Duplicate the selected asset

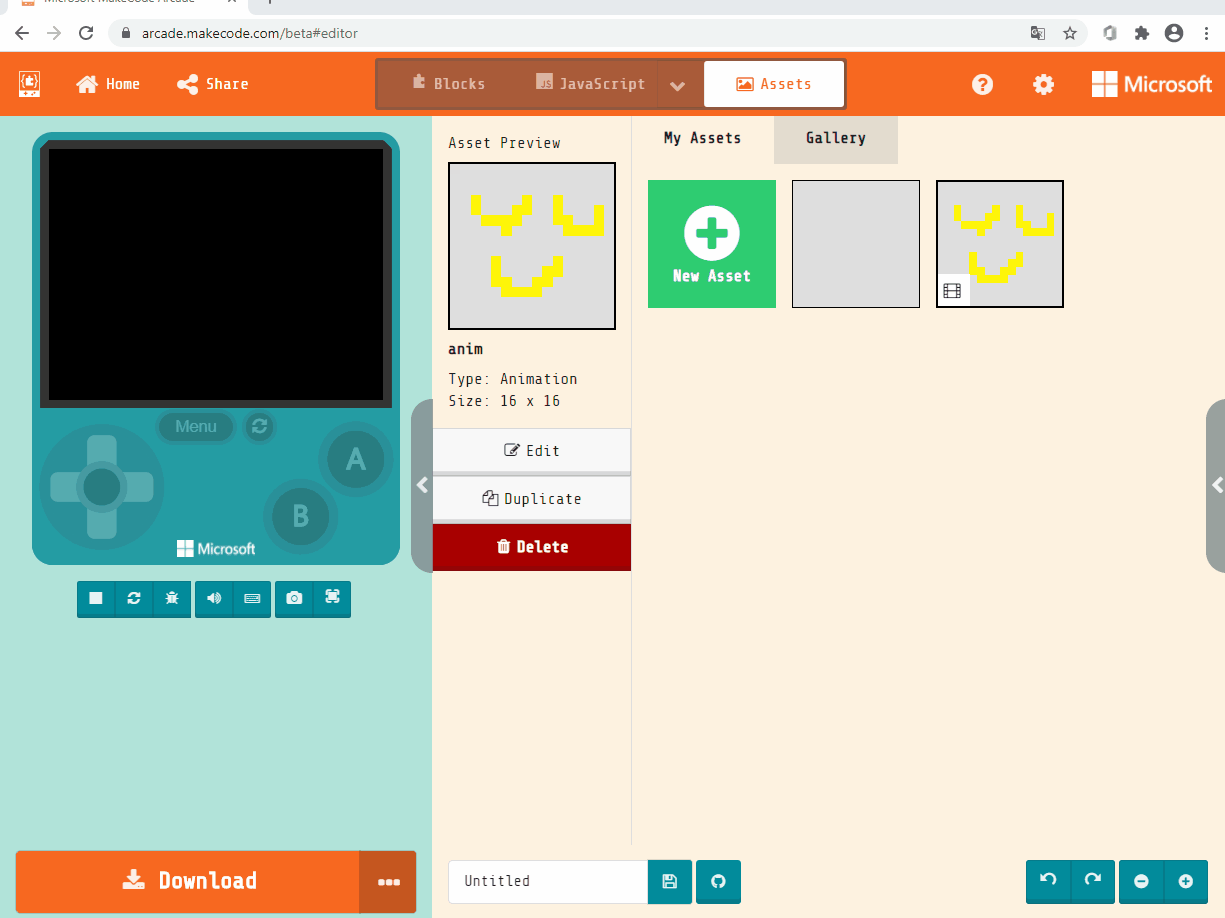click(531, 498)
